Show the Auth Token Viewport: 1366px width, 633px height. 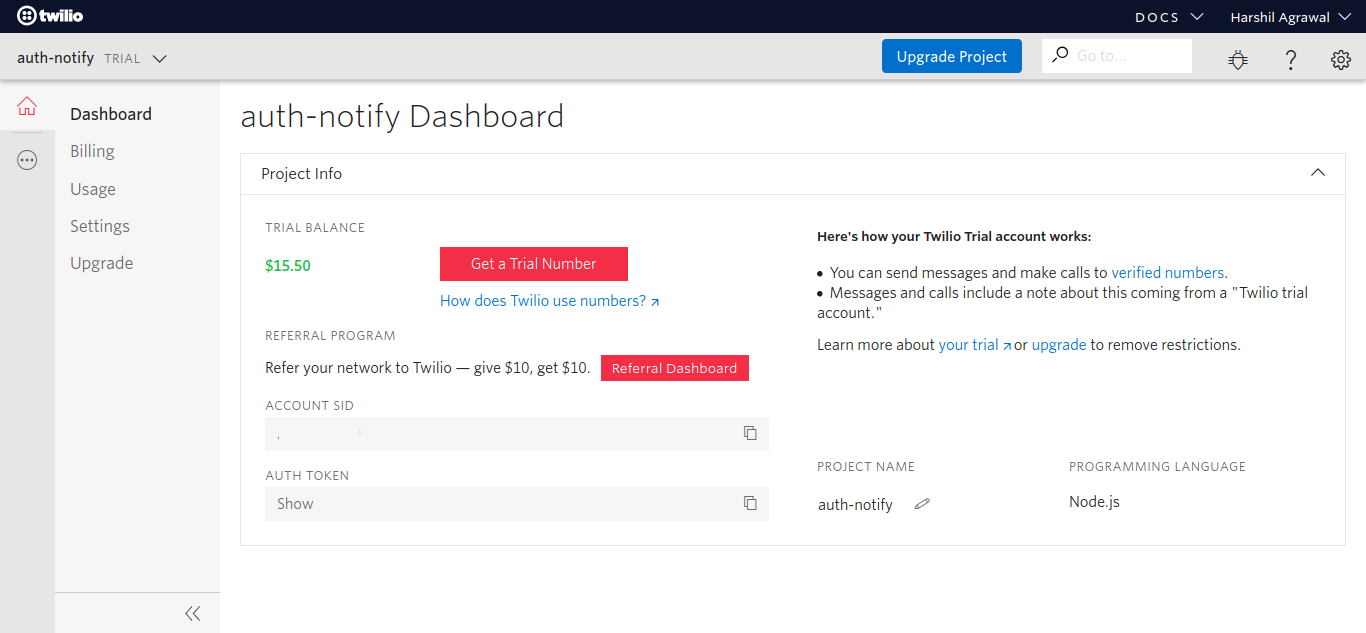click(295, 504)
